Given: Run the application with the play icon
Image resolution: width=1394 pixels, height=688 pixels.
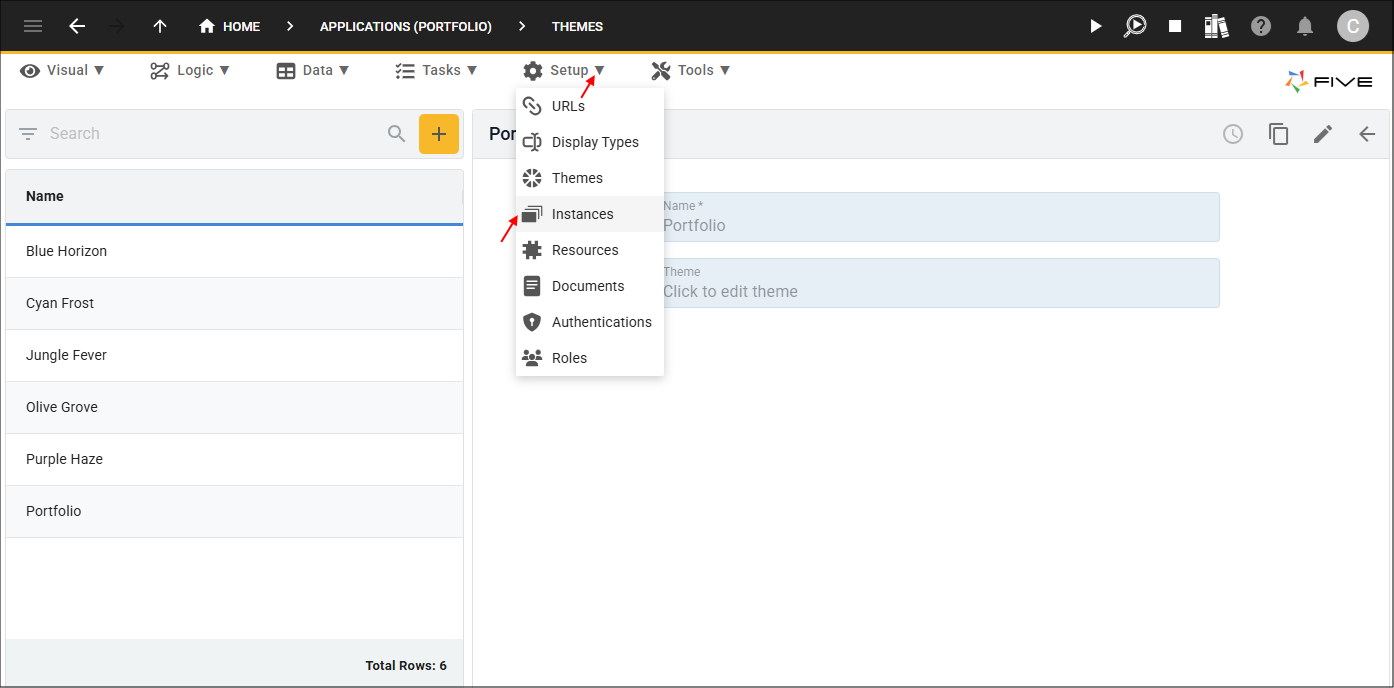Looking at the screenshot, I should [x=1096, y=26].
